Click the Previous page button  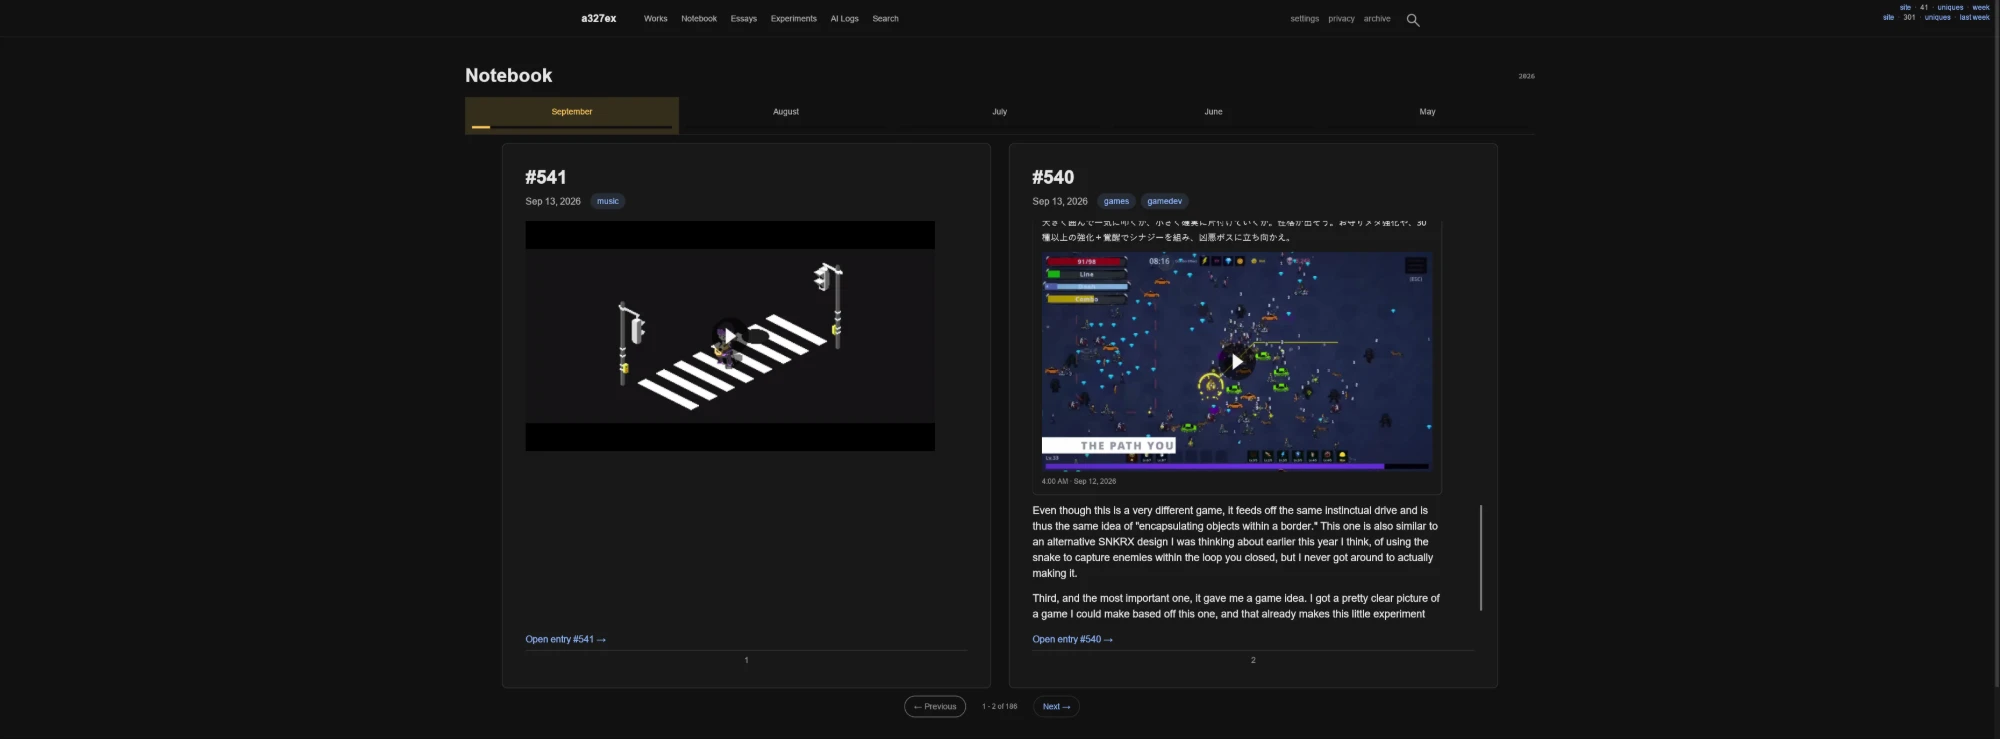click(x=935, y=706)
